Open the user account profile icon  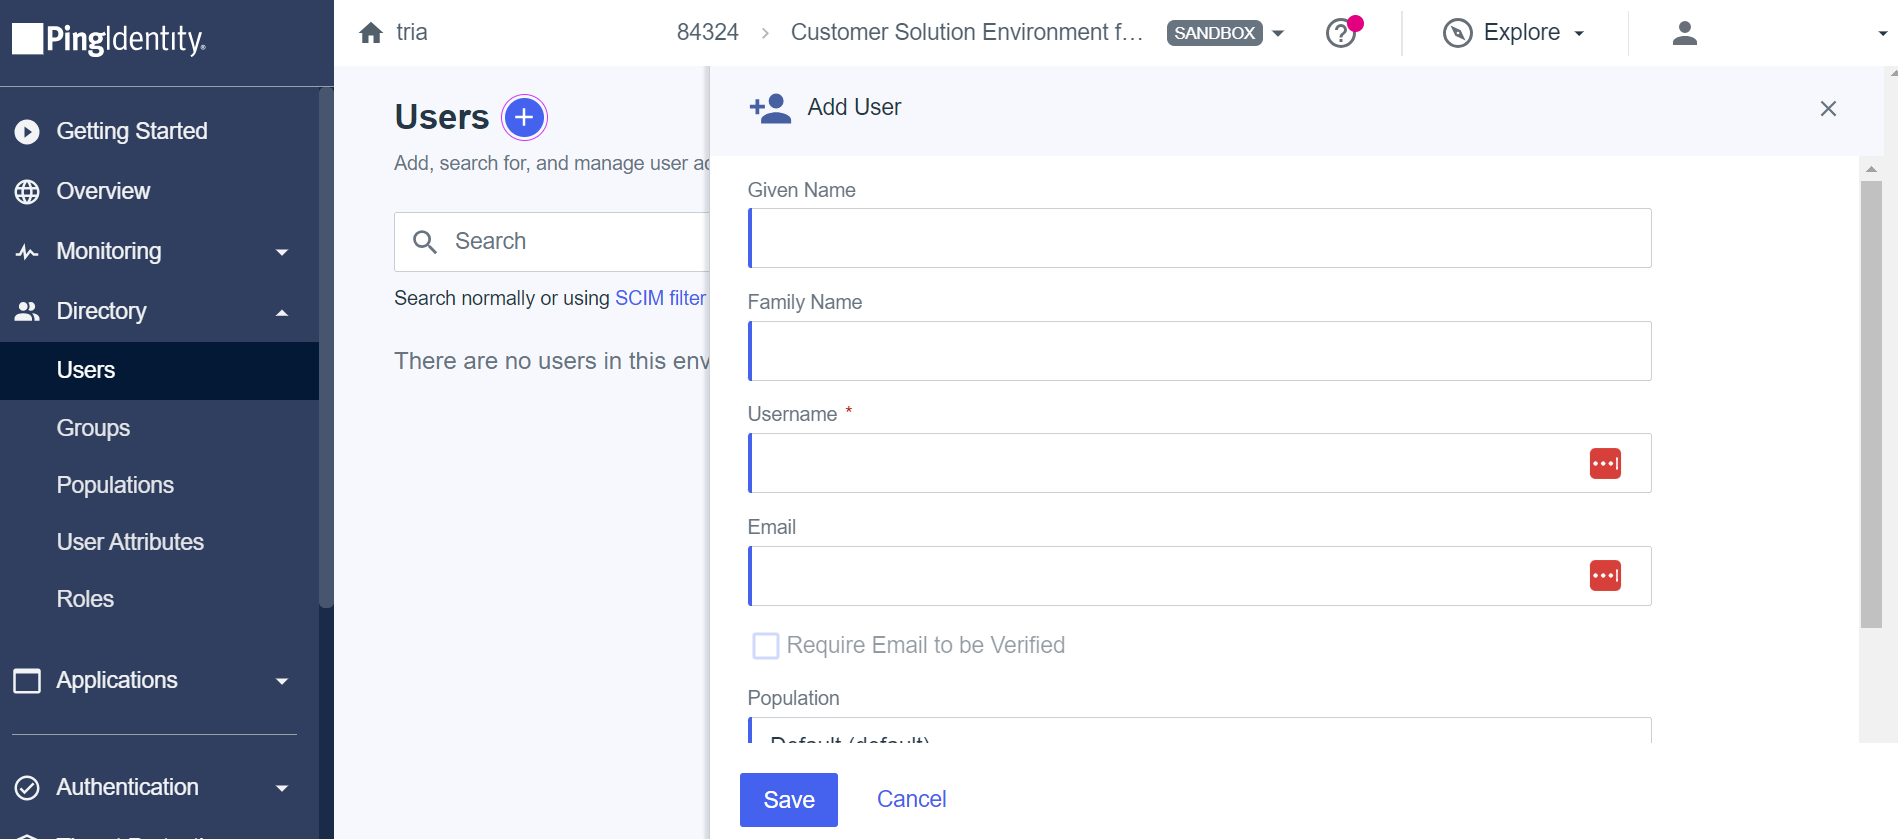pos(1685,33)
